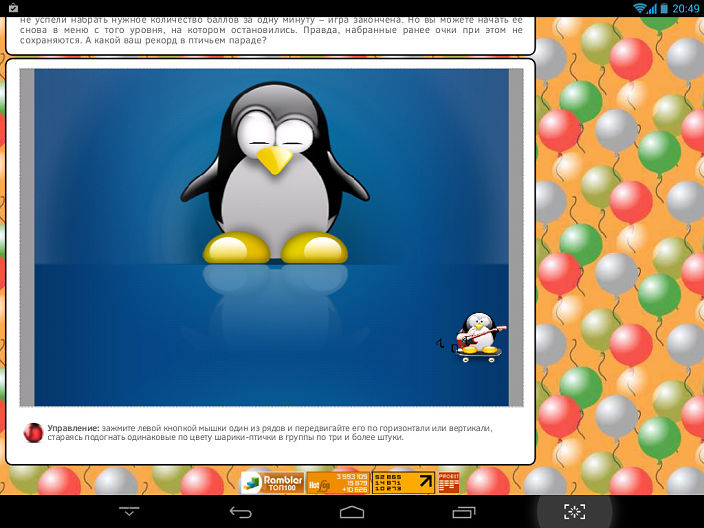Open the recent apps overview
This screenshot has width=704, height=528.
tap(463, 512)
